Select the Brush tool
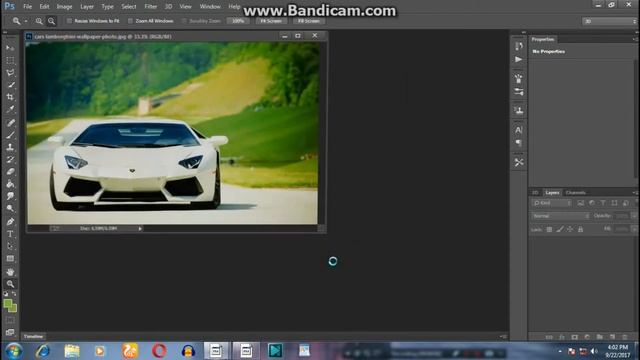The height and width of the screenshot is (360, 640). (x=10, y=135)
